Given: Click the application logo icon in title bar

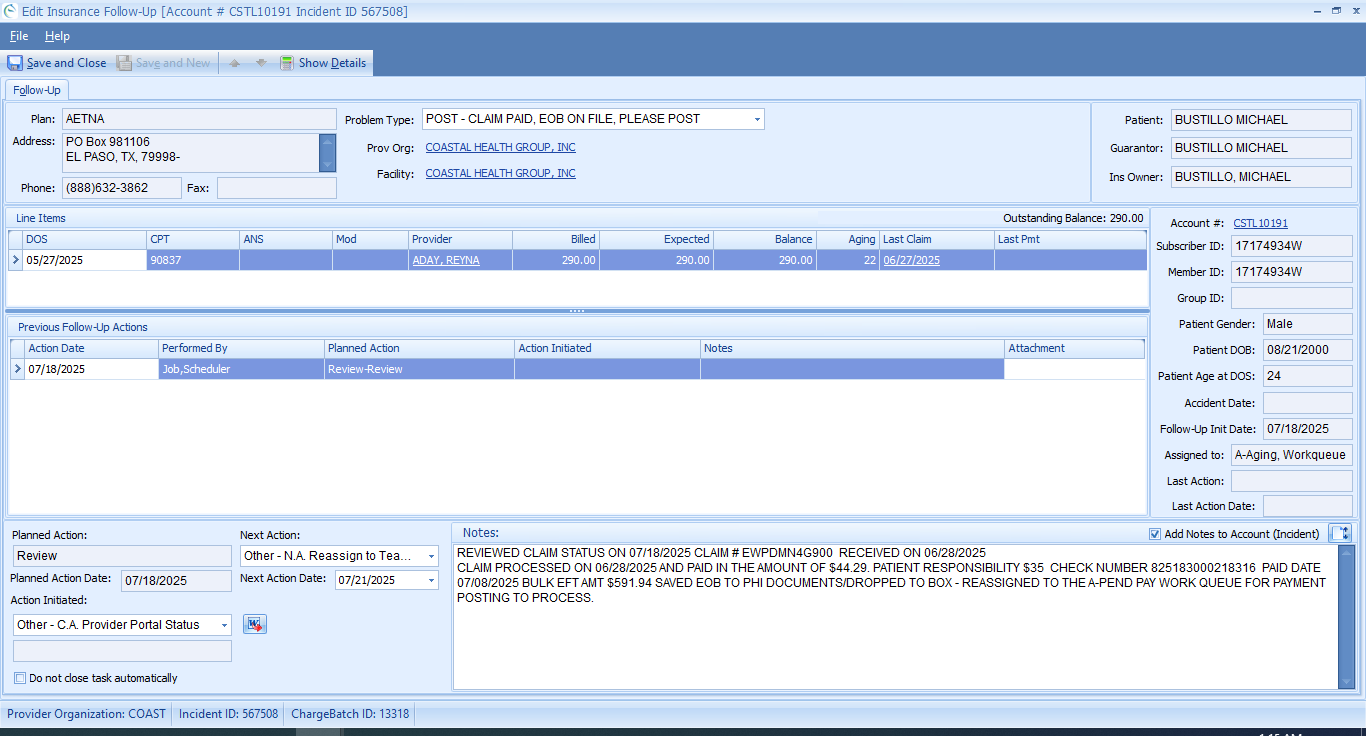Looking at the screenshot, I should click(10, 11).
